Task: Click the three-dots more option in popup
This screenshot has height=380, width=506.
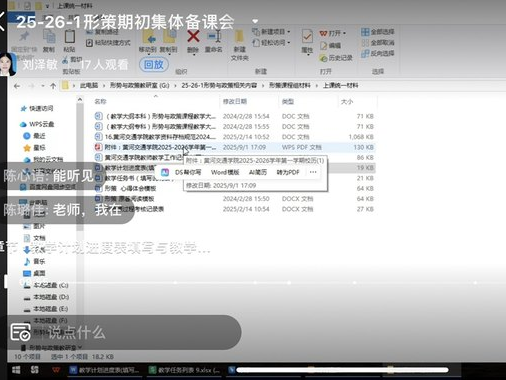Action: pos(313,172)
